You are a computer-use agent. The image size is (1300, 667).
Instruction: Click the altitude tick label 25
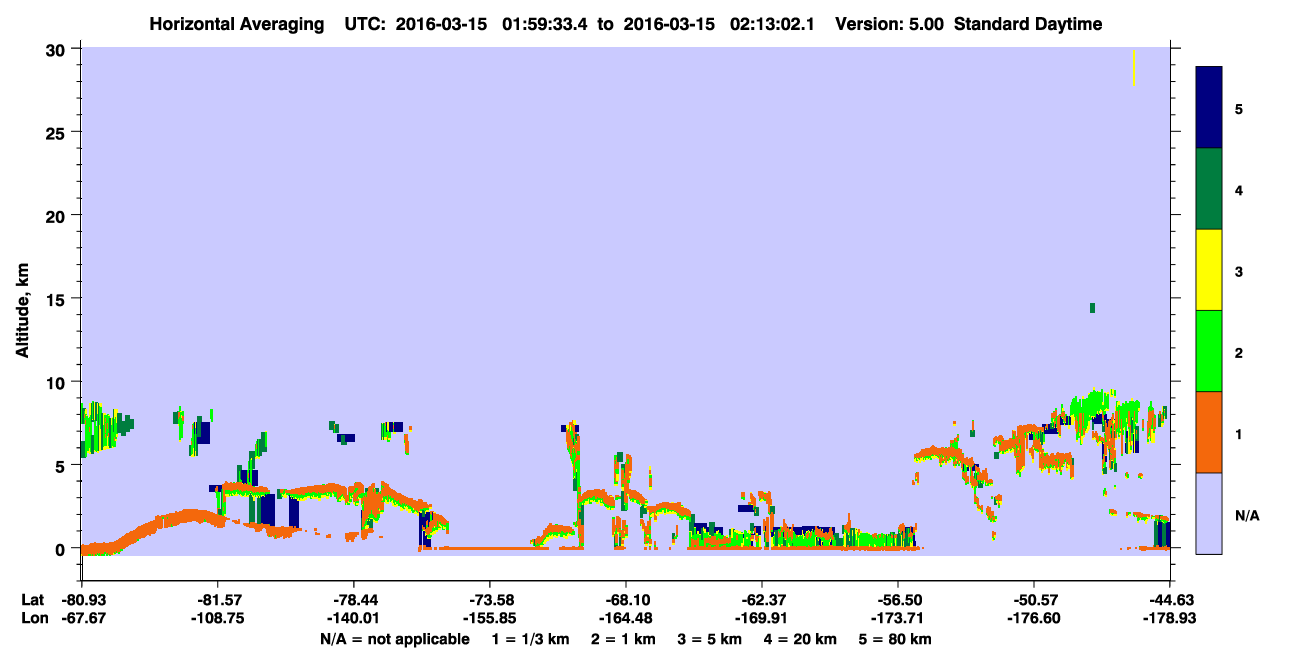(x=58, y=132)
